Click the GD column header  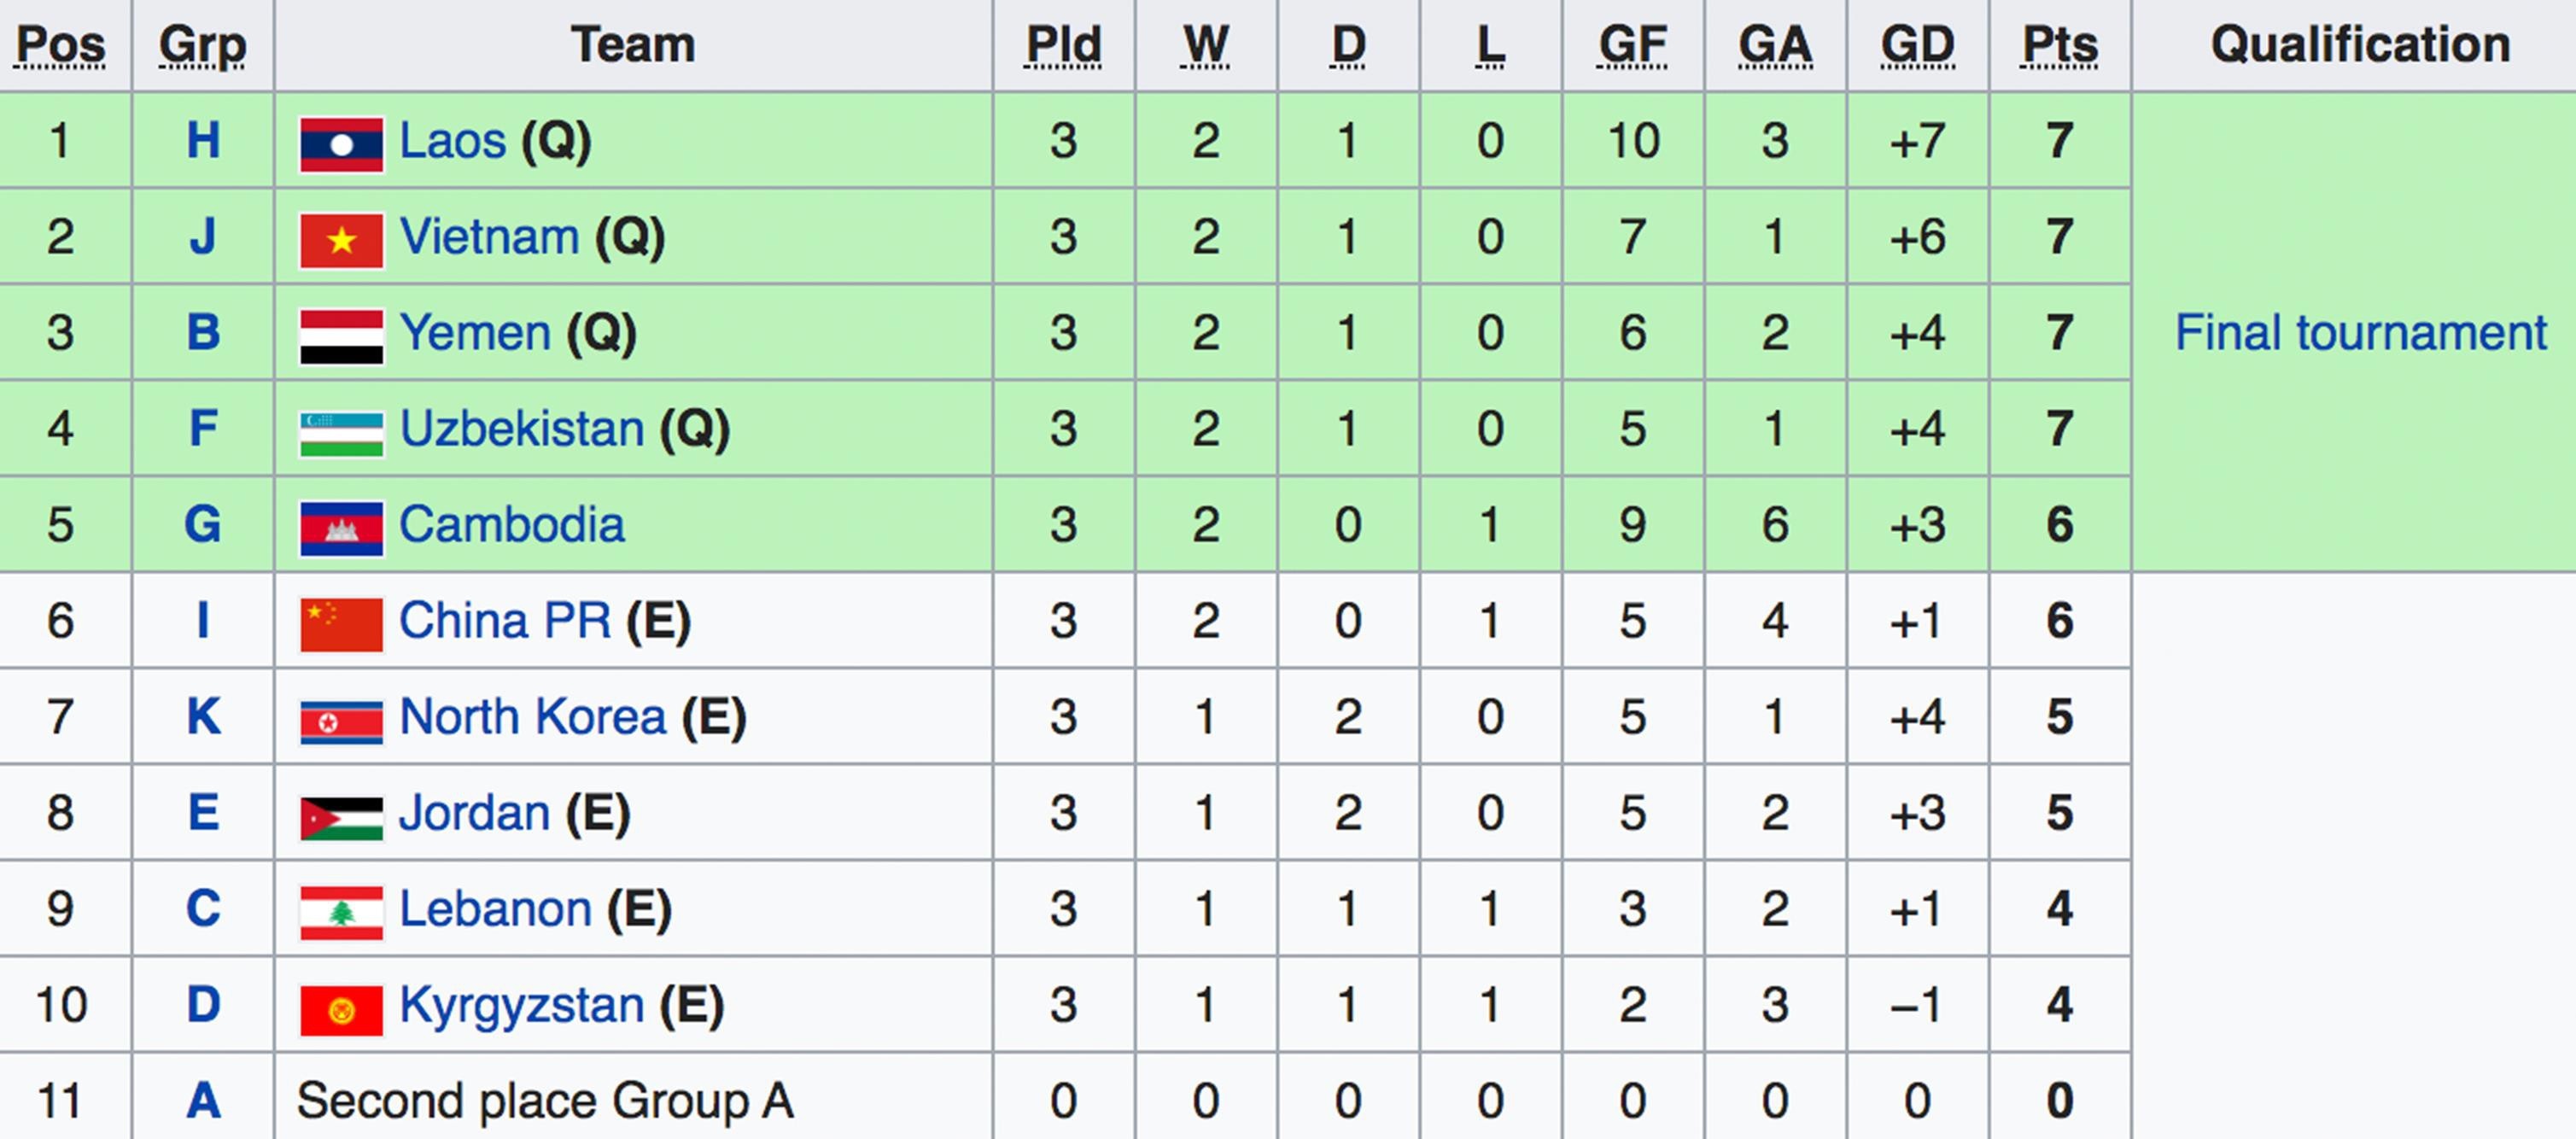(1917, 45)
